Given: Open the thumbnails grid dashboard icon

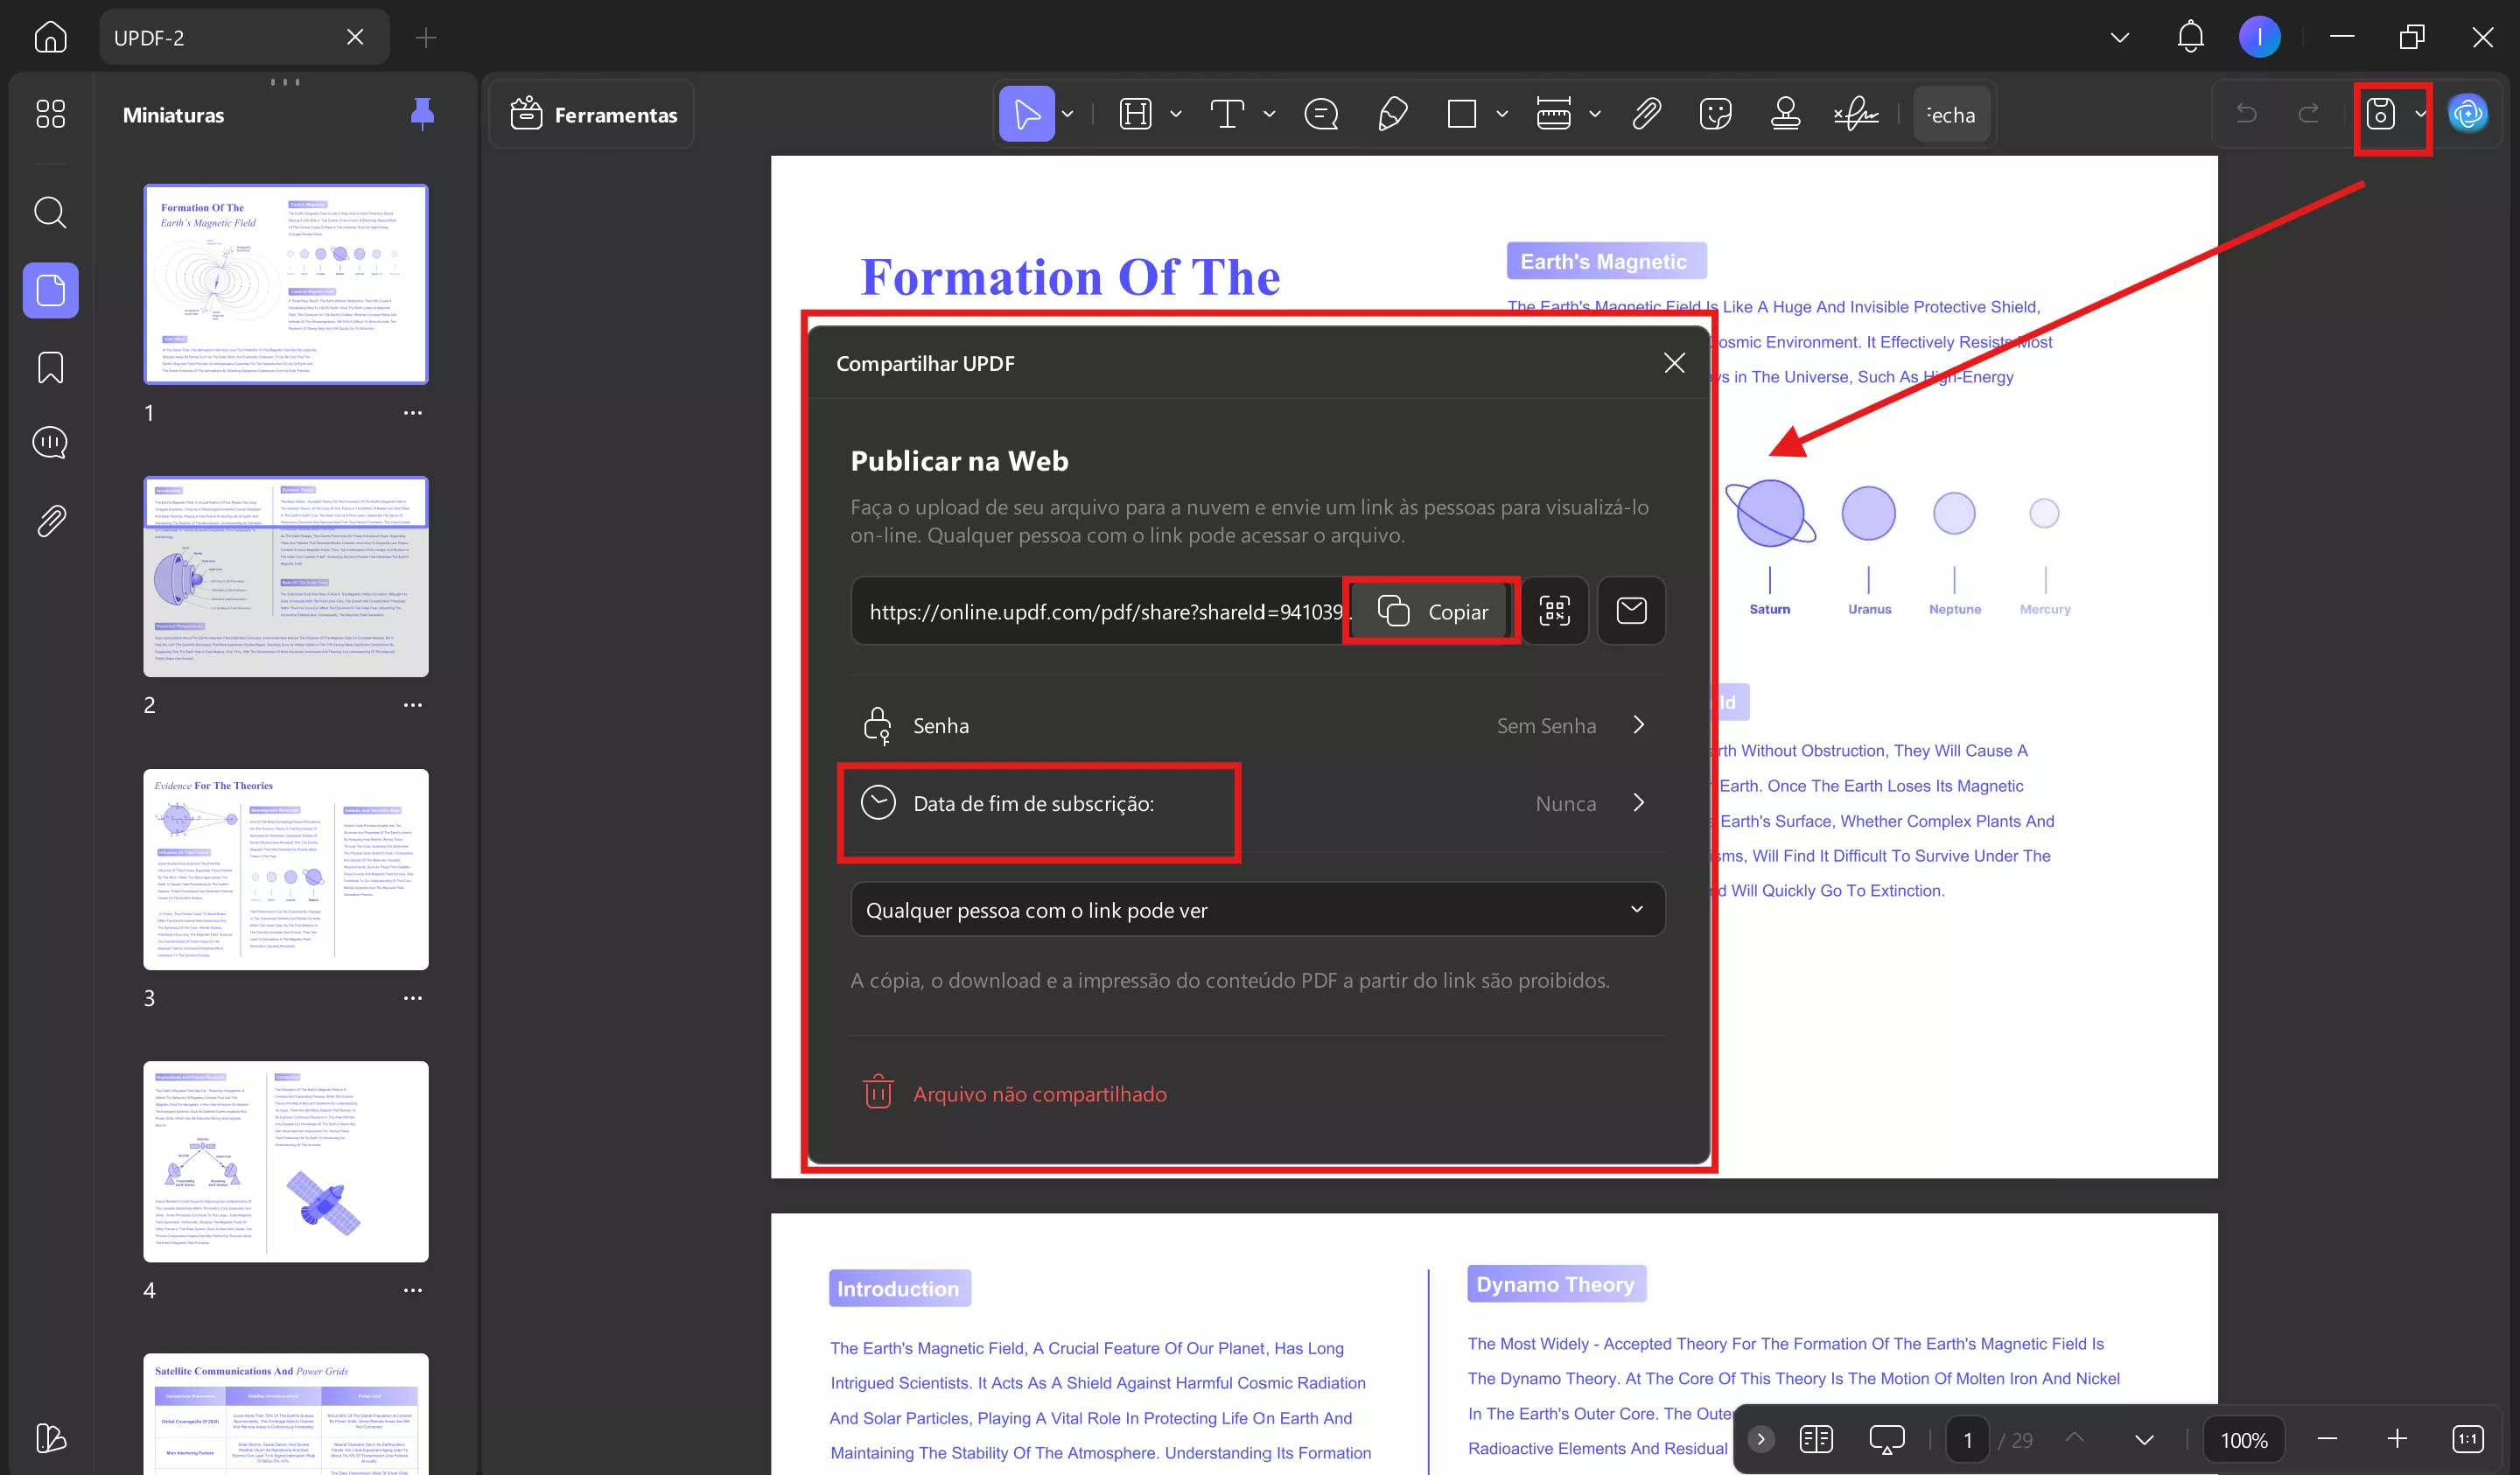Looking at the screenshot, I should click(x=50, y=113).
